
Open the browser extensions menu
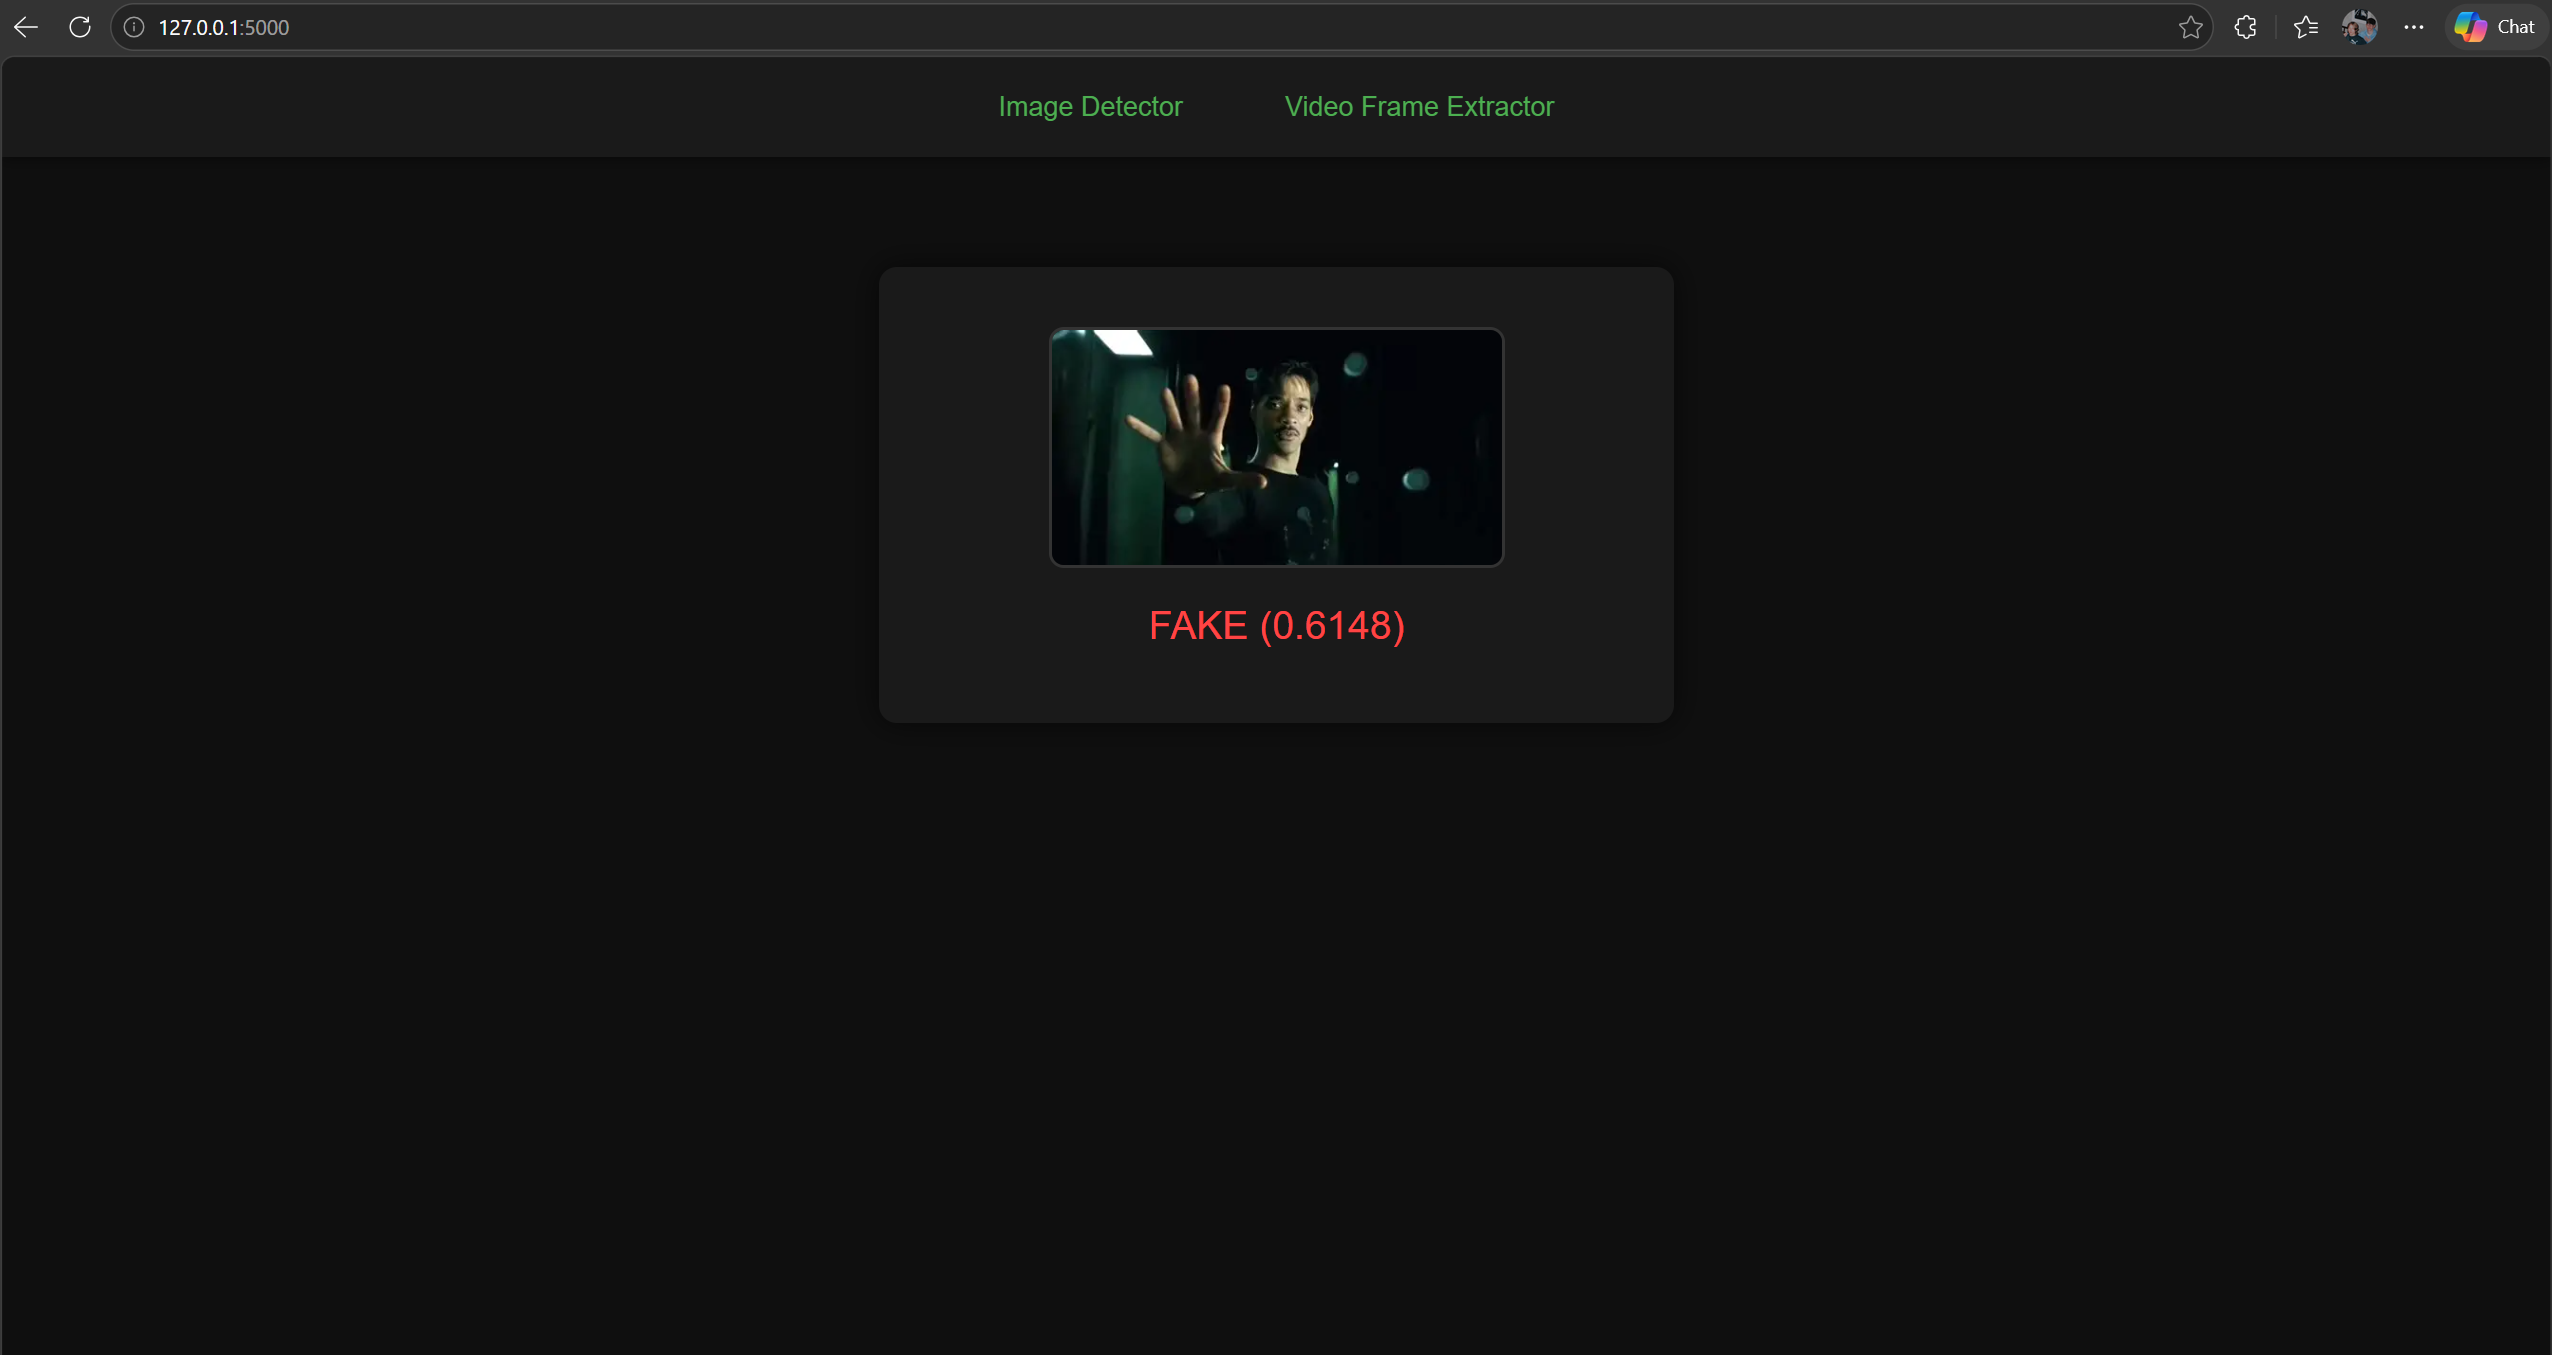[x=2245, y=27]
